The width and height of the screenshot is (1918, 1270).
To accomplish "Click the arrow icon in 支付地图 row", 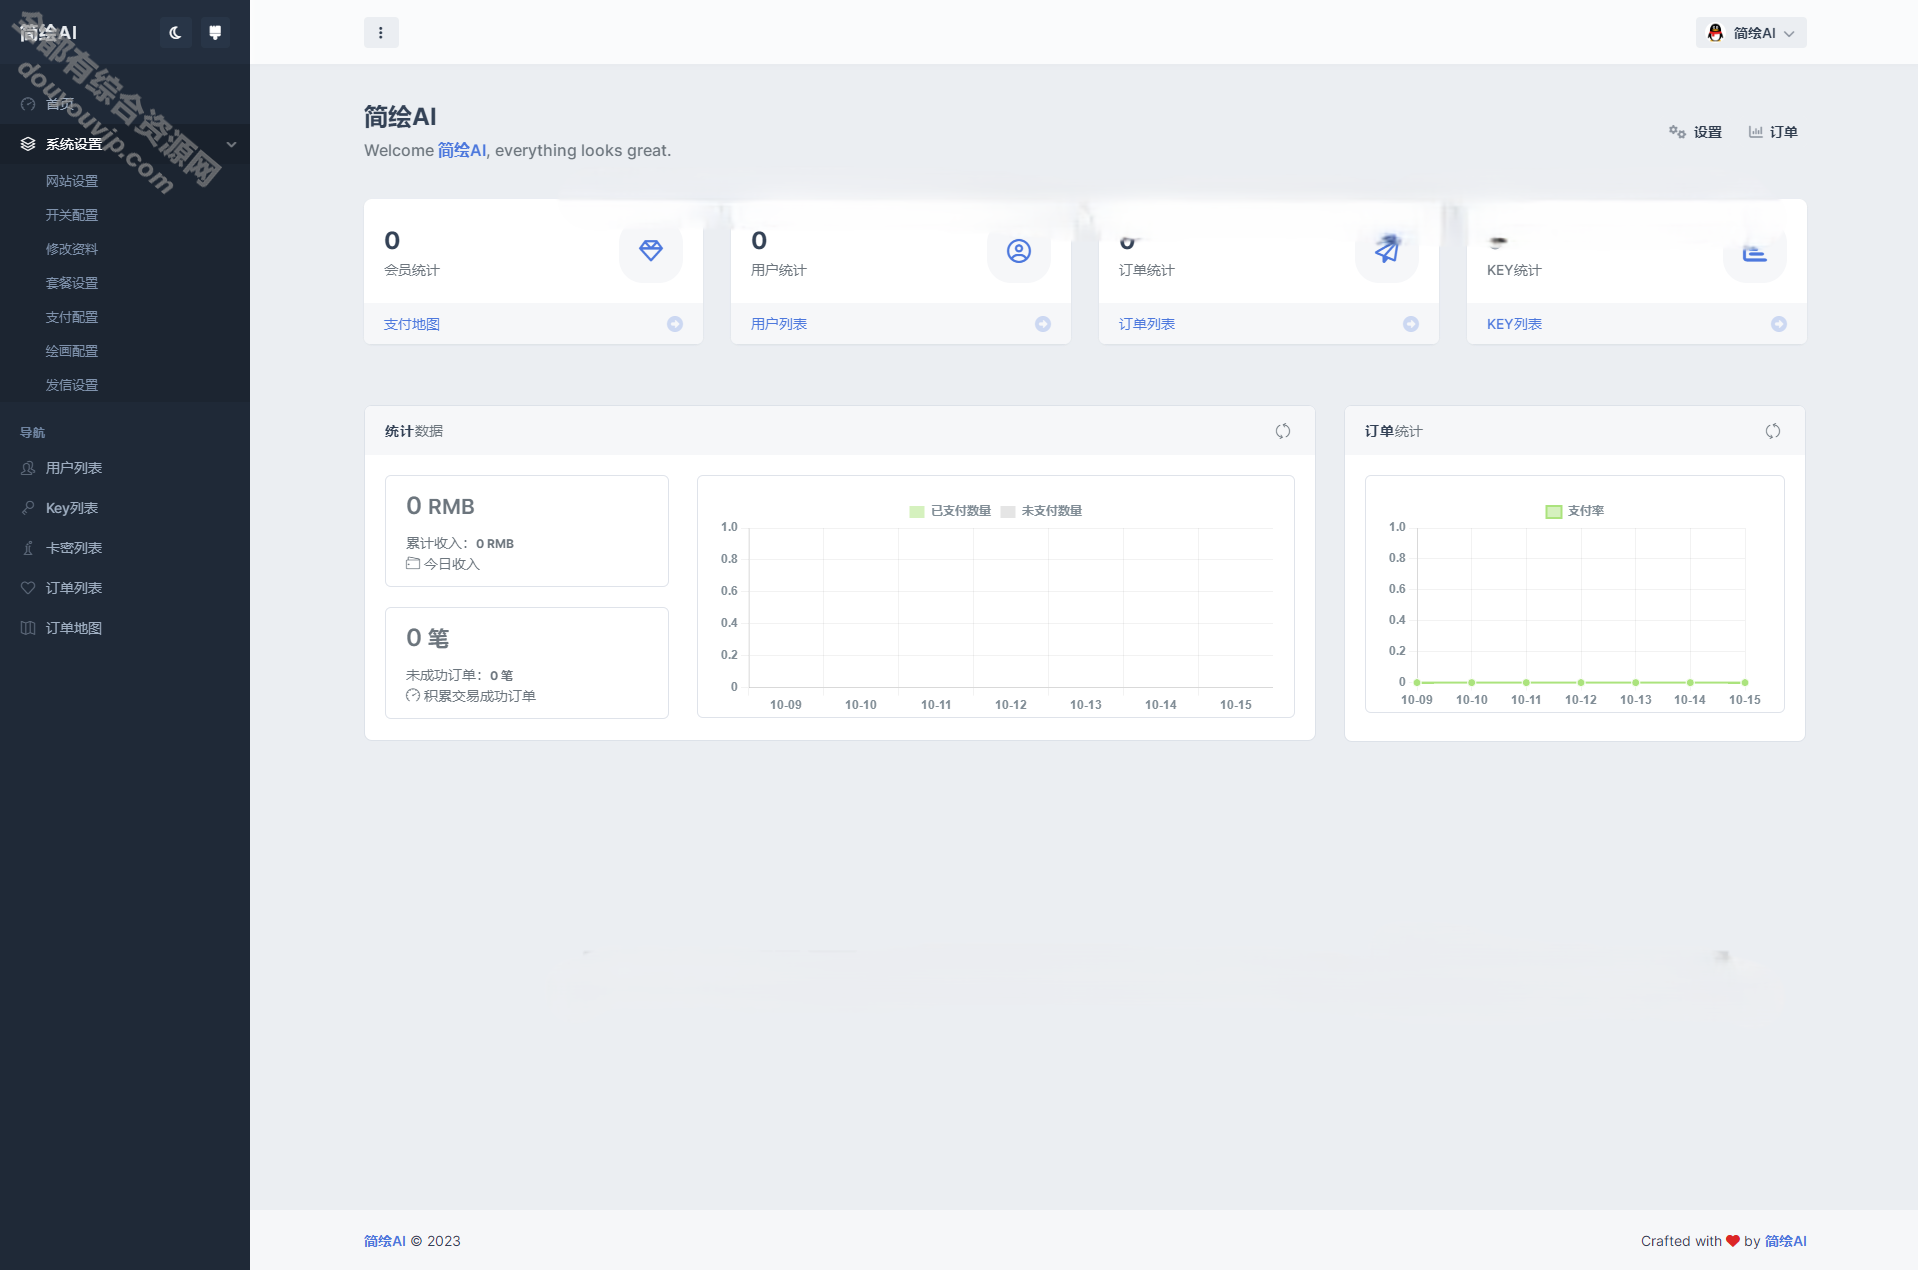I will tap(675, 324).
